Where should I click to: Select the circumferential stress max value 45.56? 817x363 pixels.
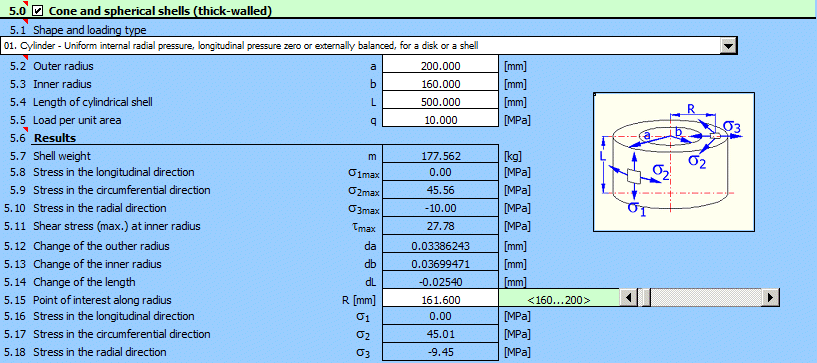[x=440, y=190]
